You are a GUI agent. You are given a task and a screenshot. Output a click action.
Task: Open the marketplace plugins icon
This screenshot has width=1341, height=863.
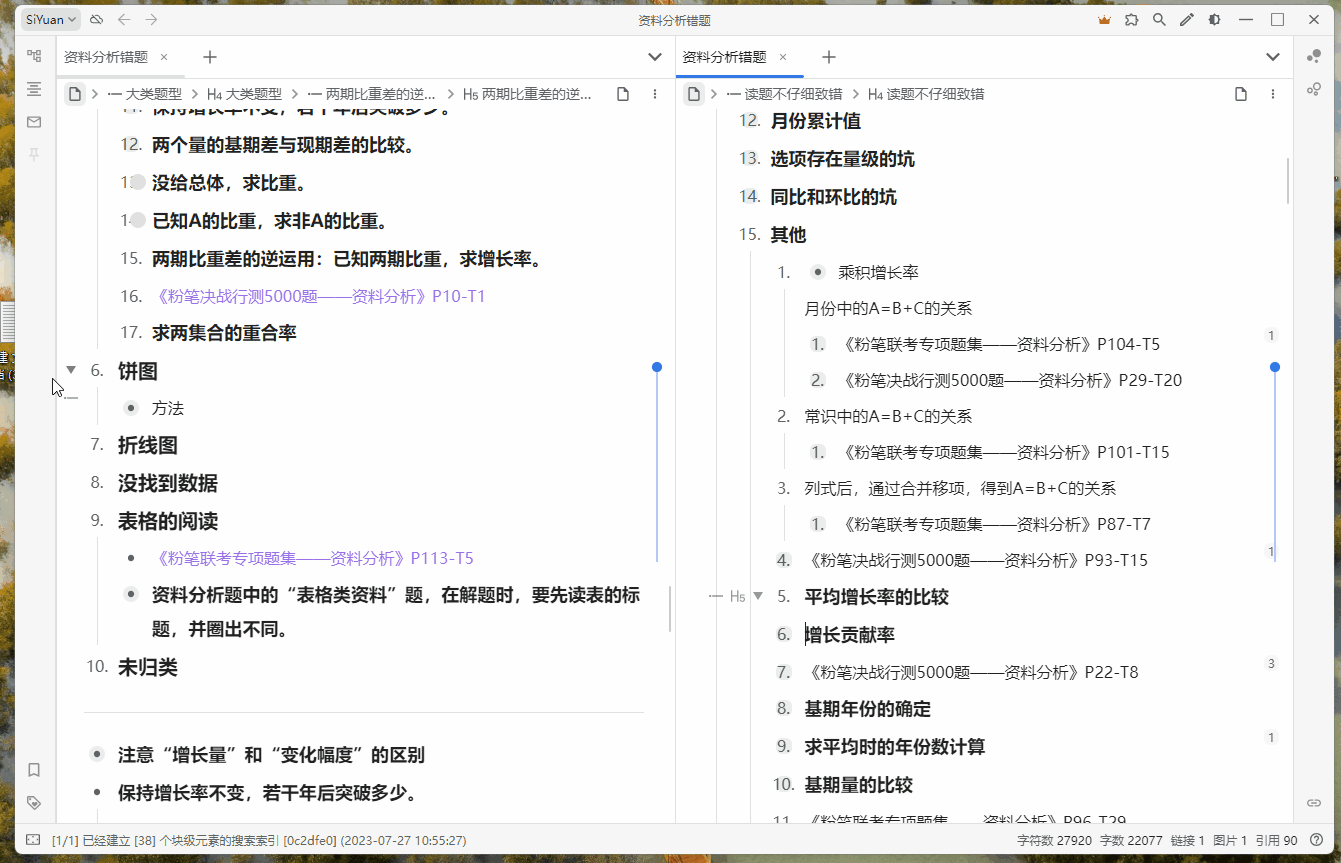[1131, 19]
